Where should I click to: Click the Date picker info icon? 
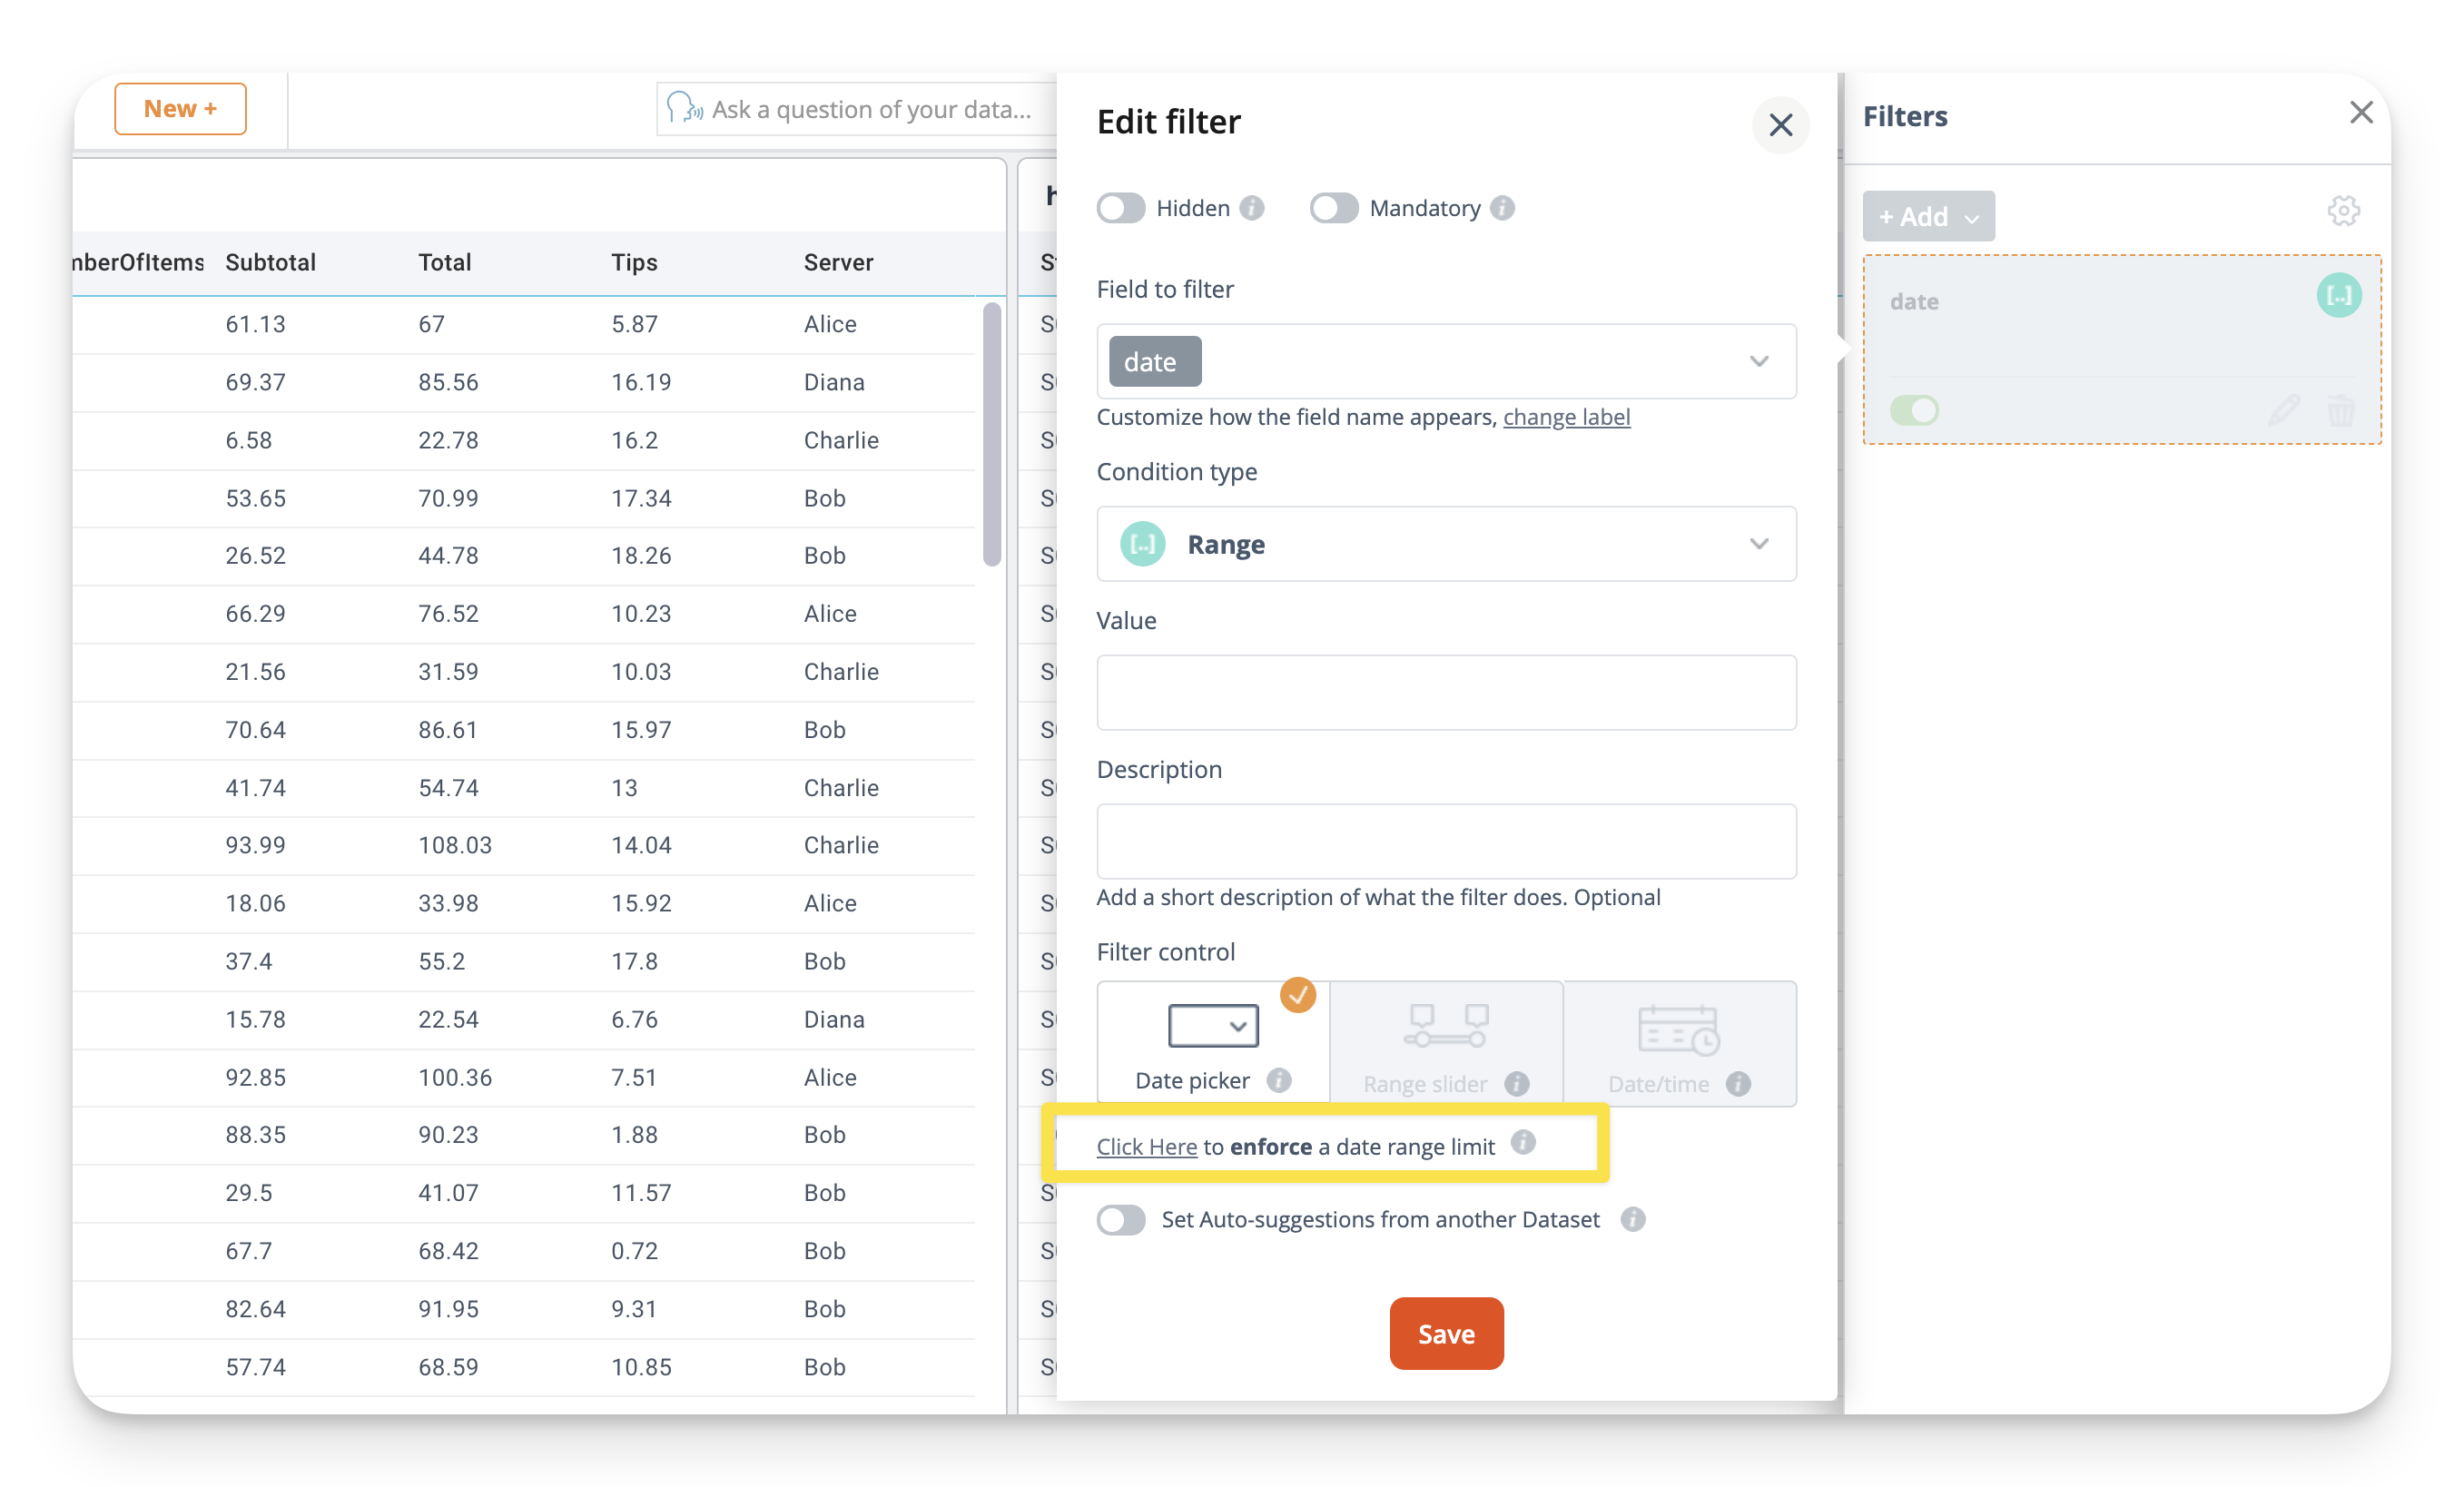click(1278, 1080)
